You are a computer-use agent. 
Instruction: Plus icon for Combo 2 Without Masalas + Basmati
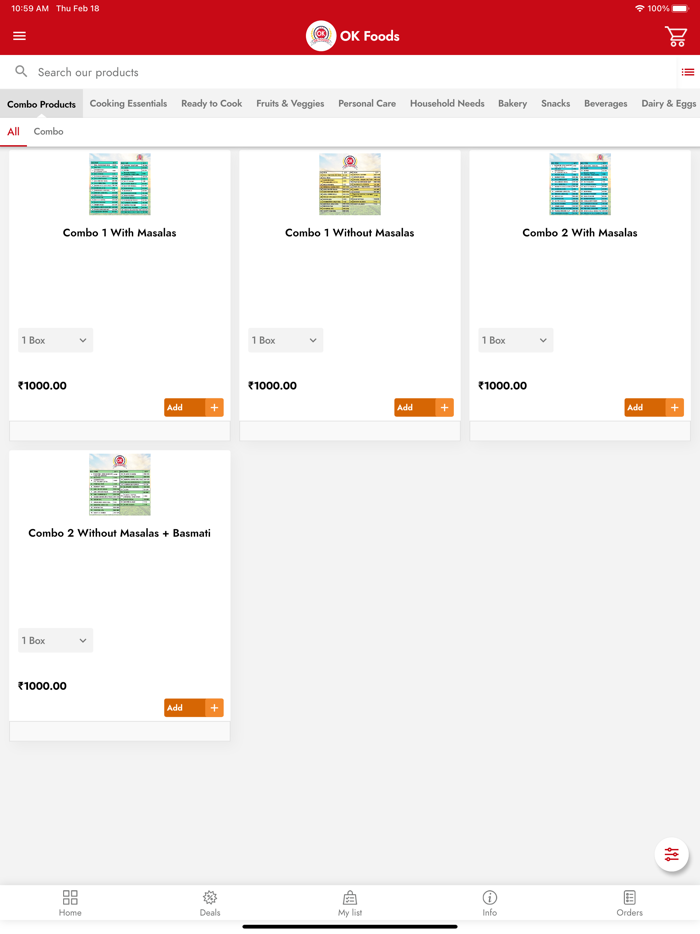click(214, 708)
